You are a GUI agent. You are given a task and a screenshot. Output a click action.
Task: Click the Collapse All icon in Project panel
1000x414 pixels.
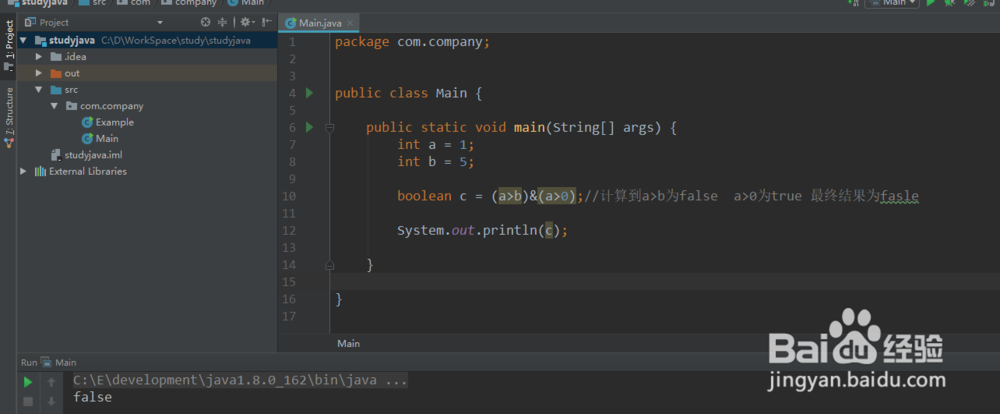pyautogui.click(x=223, y=22)
